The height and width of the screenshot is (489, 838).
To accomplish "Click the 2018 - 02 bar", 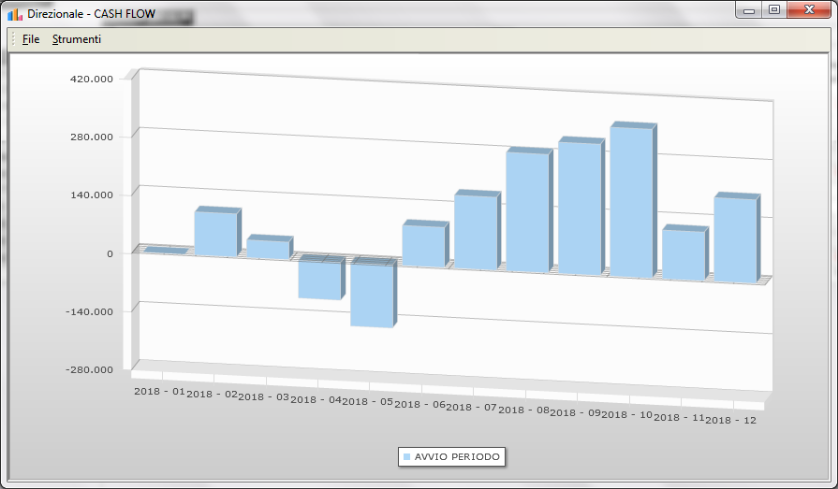I will [x=218, y=231].
